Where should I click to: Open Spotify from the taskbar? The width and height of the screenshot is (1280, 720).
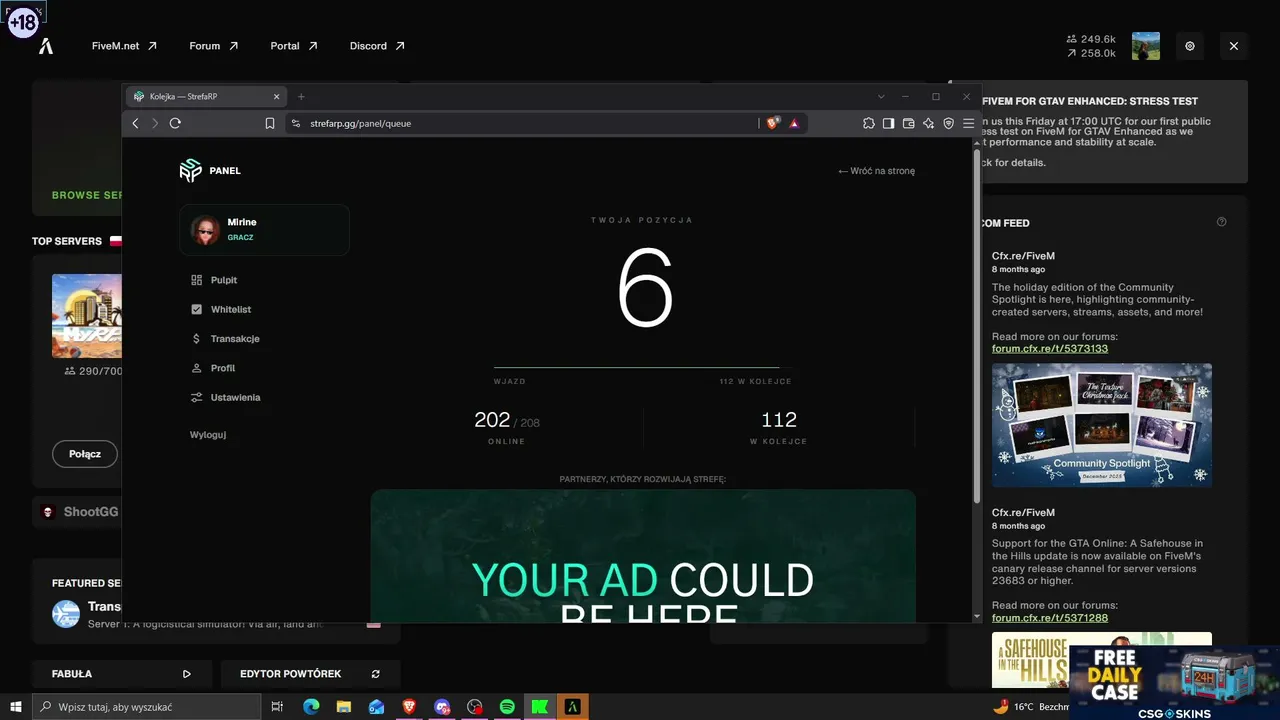pos(507,707)
